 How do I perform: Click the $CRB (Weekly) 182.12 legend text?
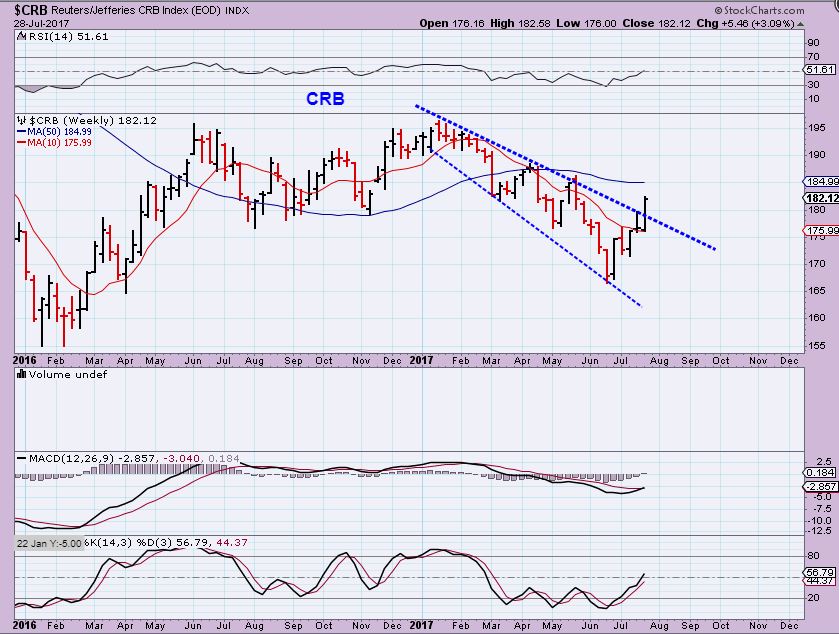pyautogui.click(x=93, y=120)
